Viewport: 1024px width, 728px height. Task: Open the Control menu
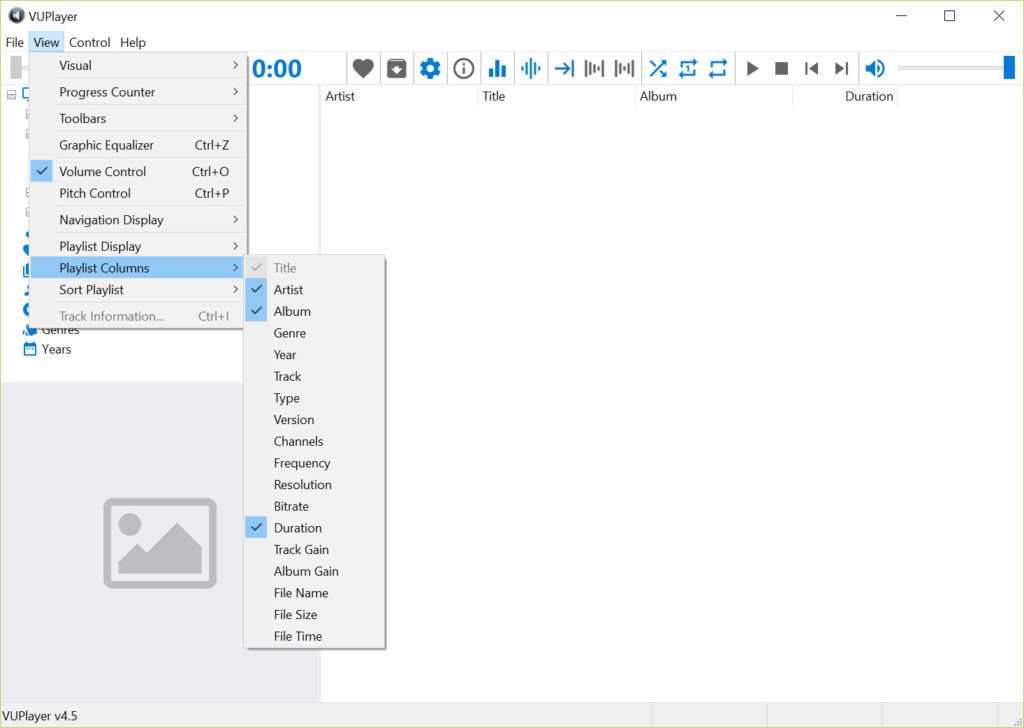point(89,42)
